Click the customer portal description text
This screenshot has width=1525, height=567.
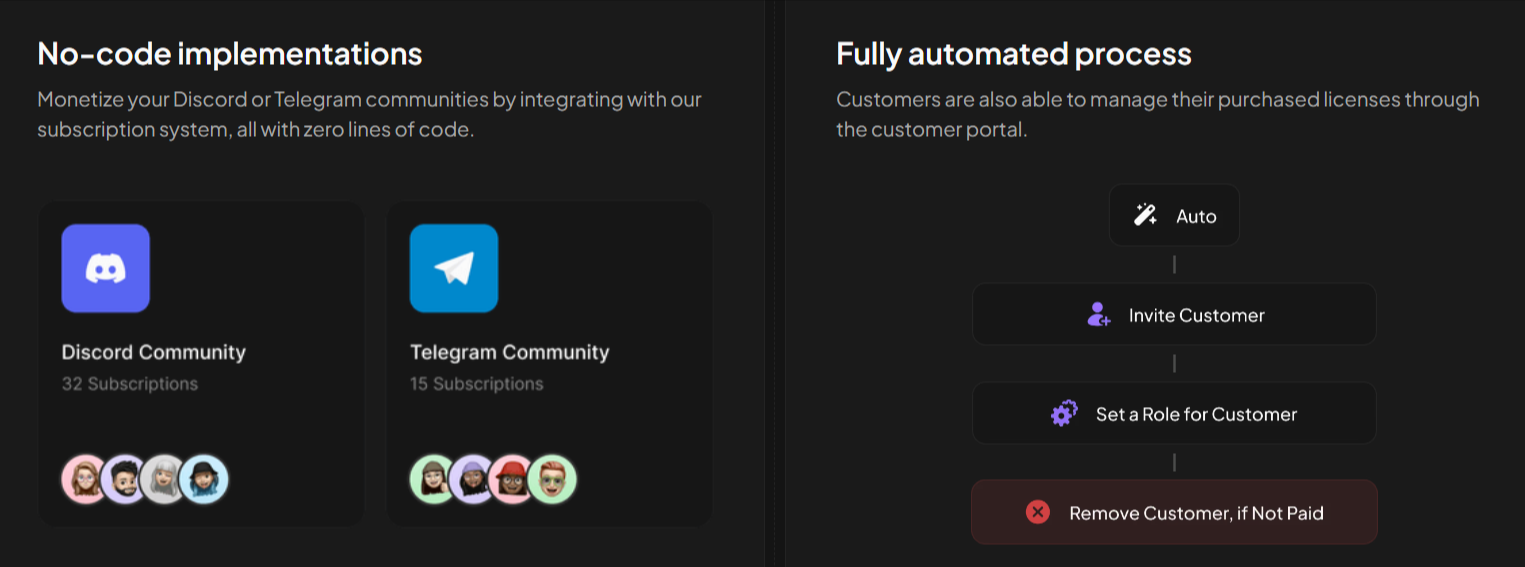point(1158,115)
